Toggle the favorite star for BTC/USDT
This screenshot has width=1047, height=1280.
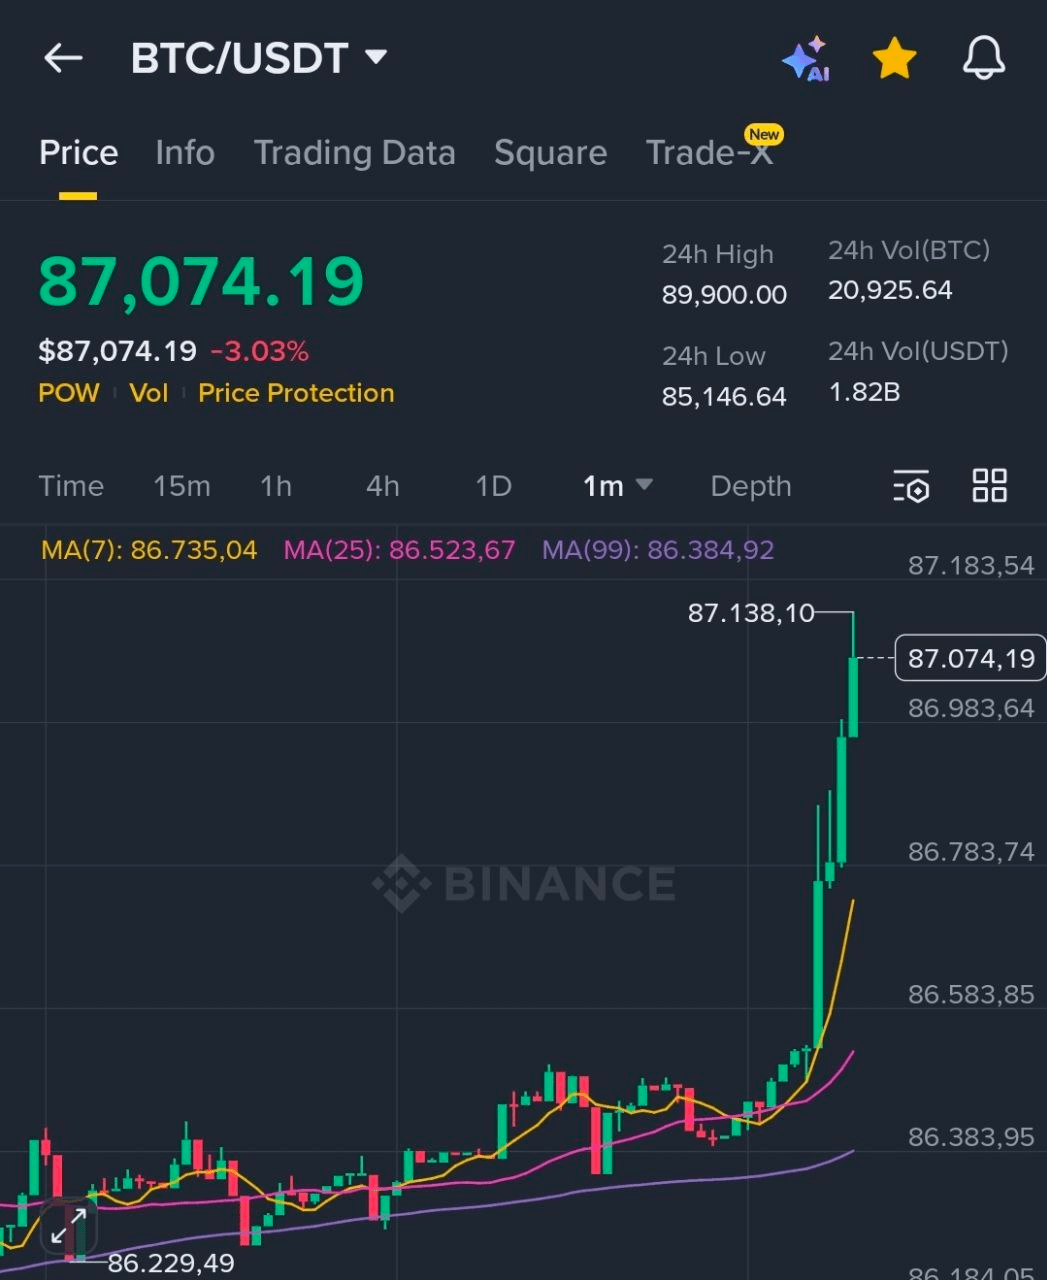click(894, 59)
